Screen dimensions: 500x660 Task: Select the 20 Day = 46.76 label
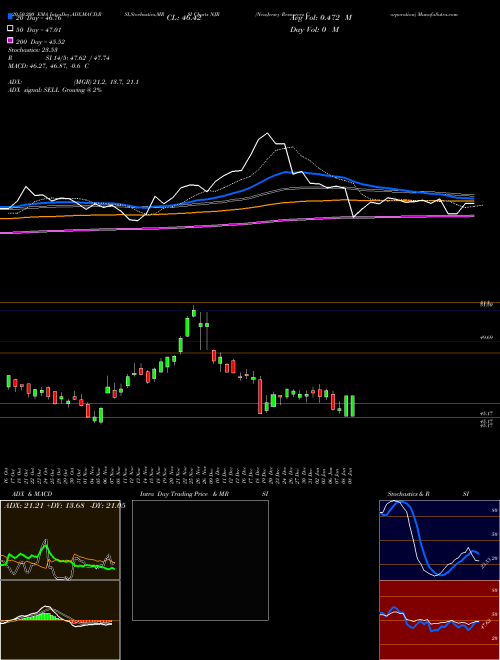pyautogui.click(x=38, y=18)
